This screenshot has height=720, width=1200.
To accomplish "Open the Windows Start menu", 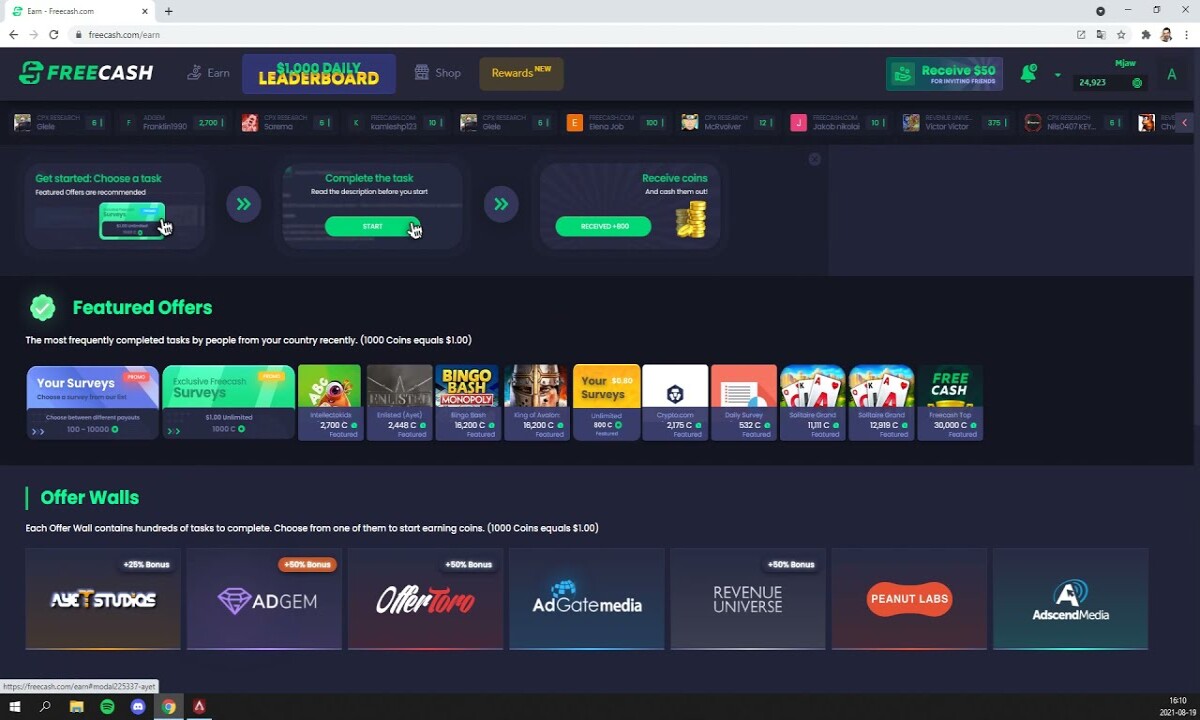I will (15, 706).
